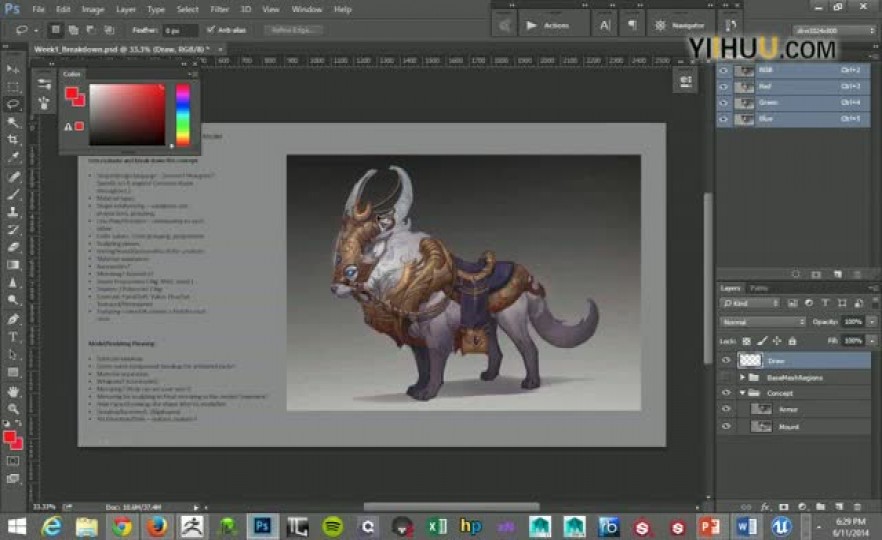The height and width of the screenshot is (540, 882).
Task: Hide the Draw layer
Action: [726, 361]
